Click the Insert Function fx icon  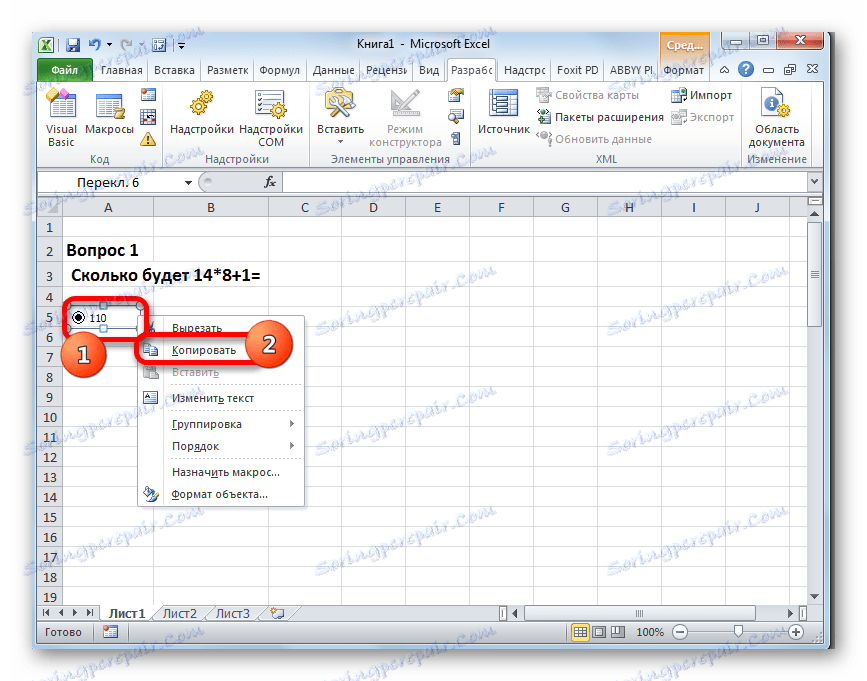[x=270, y=182]
